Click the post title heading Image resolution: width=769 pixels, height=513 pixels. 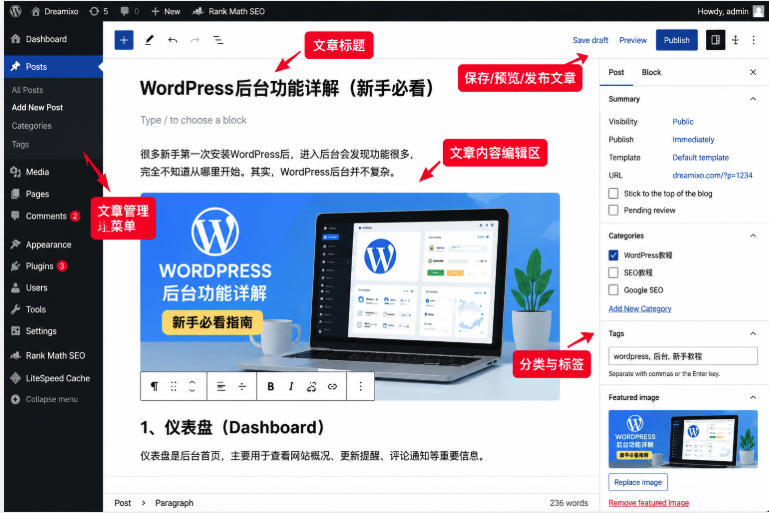[287, 88]
